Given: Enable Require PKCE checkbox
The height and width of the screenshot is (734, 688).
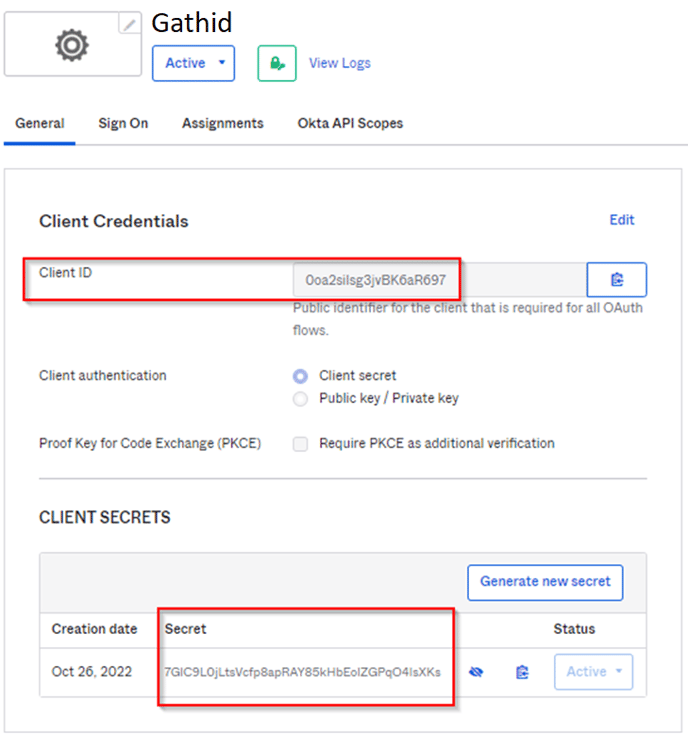Looking at the screenshot, I should pyautogui.click(x=300, y=444).
